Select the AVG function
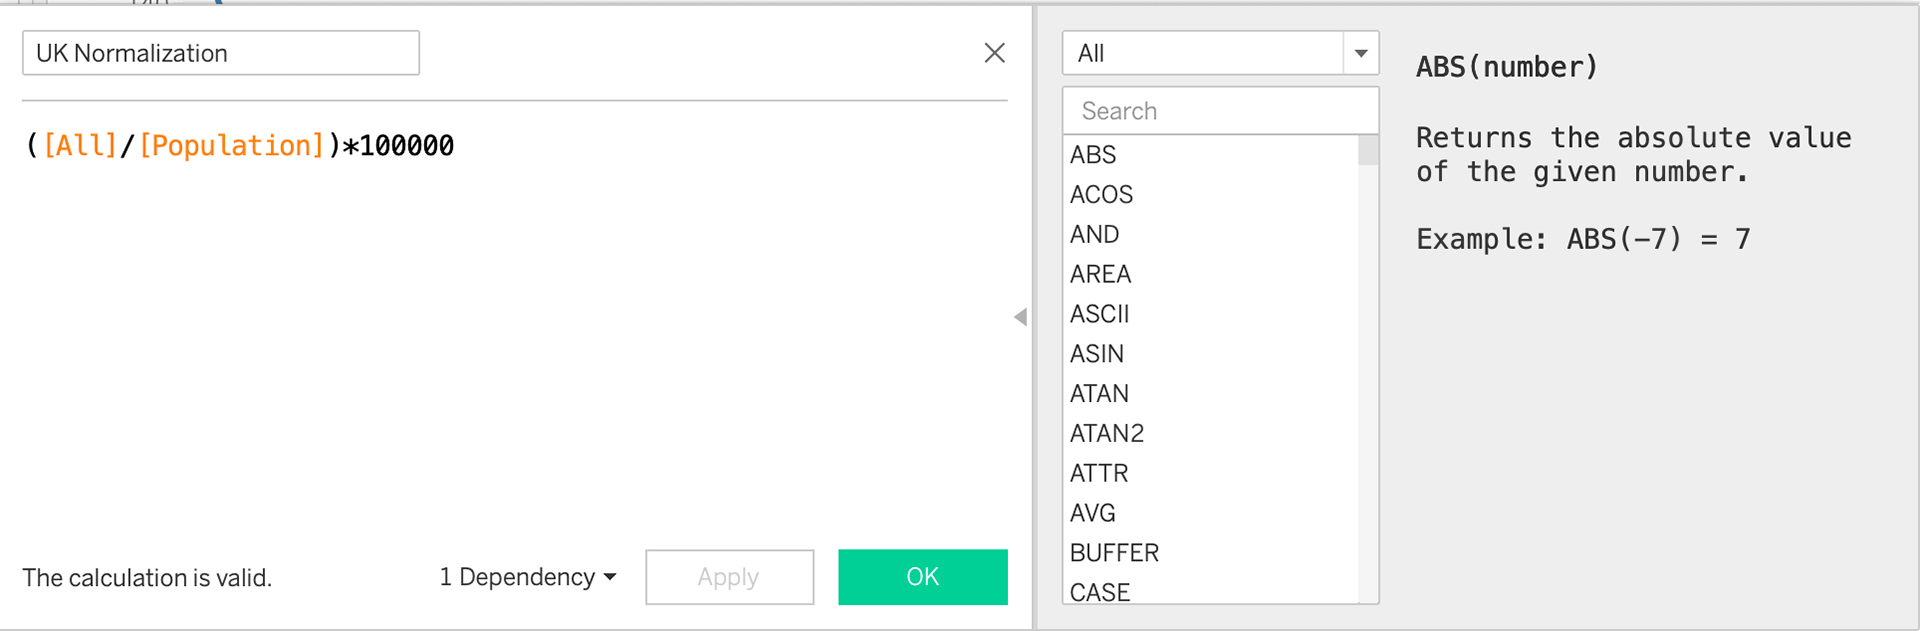The width and height of the screenshot is (1920, 631). click(1092, 513)
